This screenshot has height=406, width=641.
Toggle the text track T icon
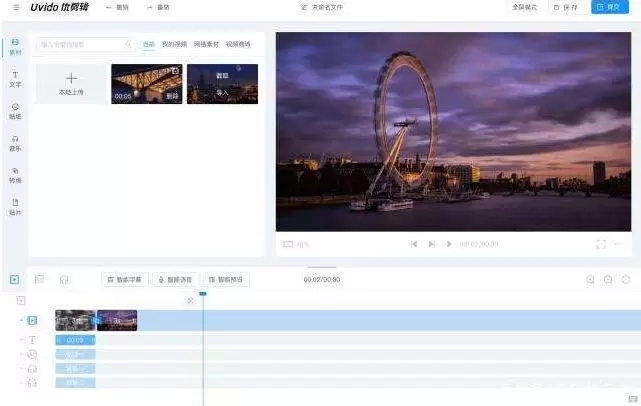(32, 340)
